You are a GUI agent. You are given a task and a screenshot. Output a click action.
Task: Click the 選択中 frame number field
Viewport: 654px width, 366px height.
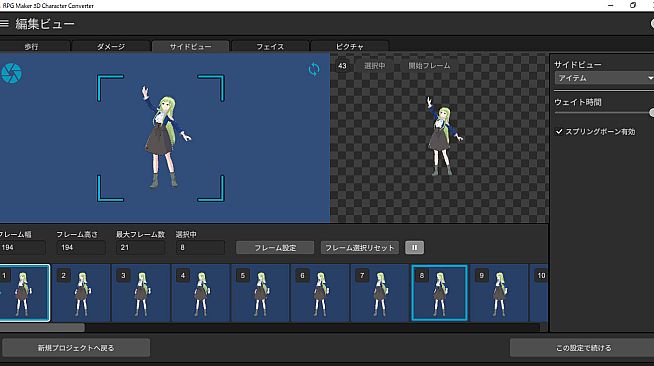tap(200, 248)
